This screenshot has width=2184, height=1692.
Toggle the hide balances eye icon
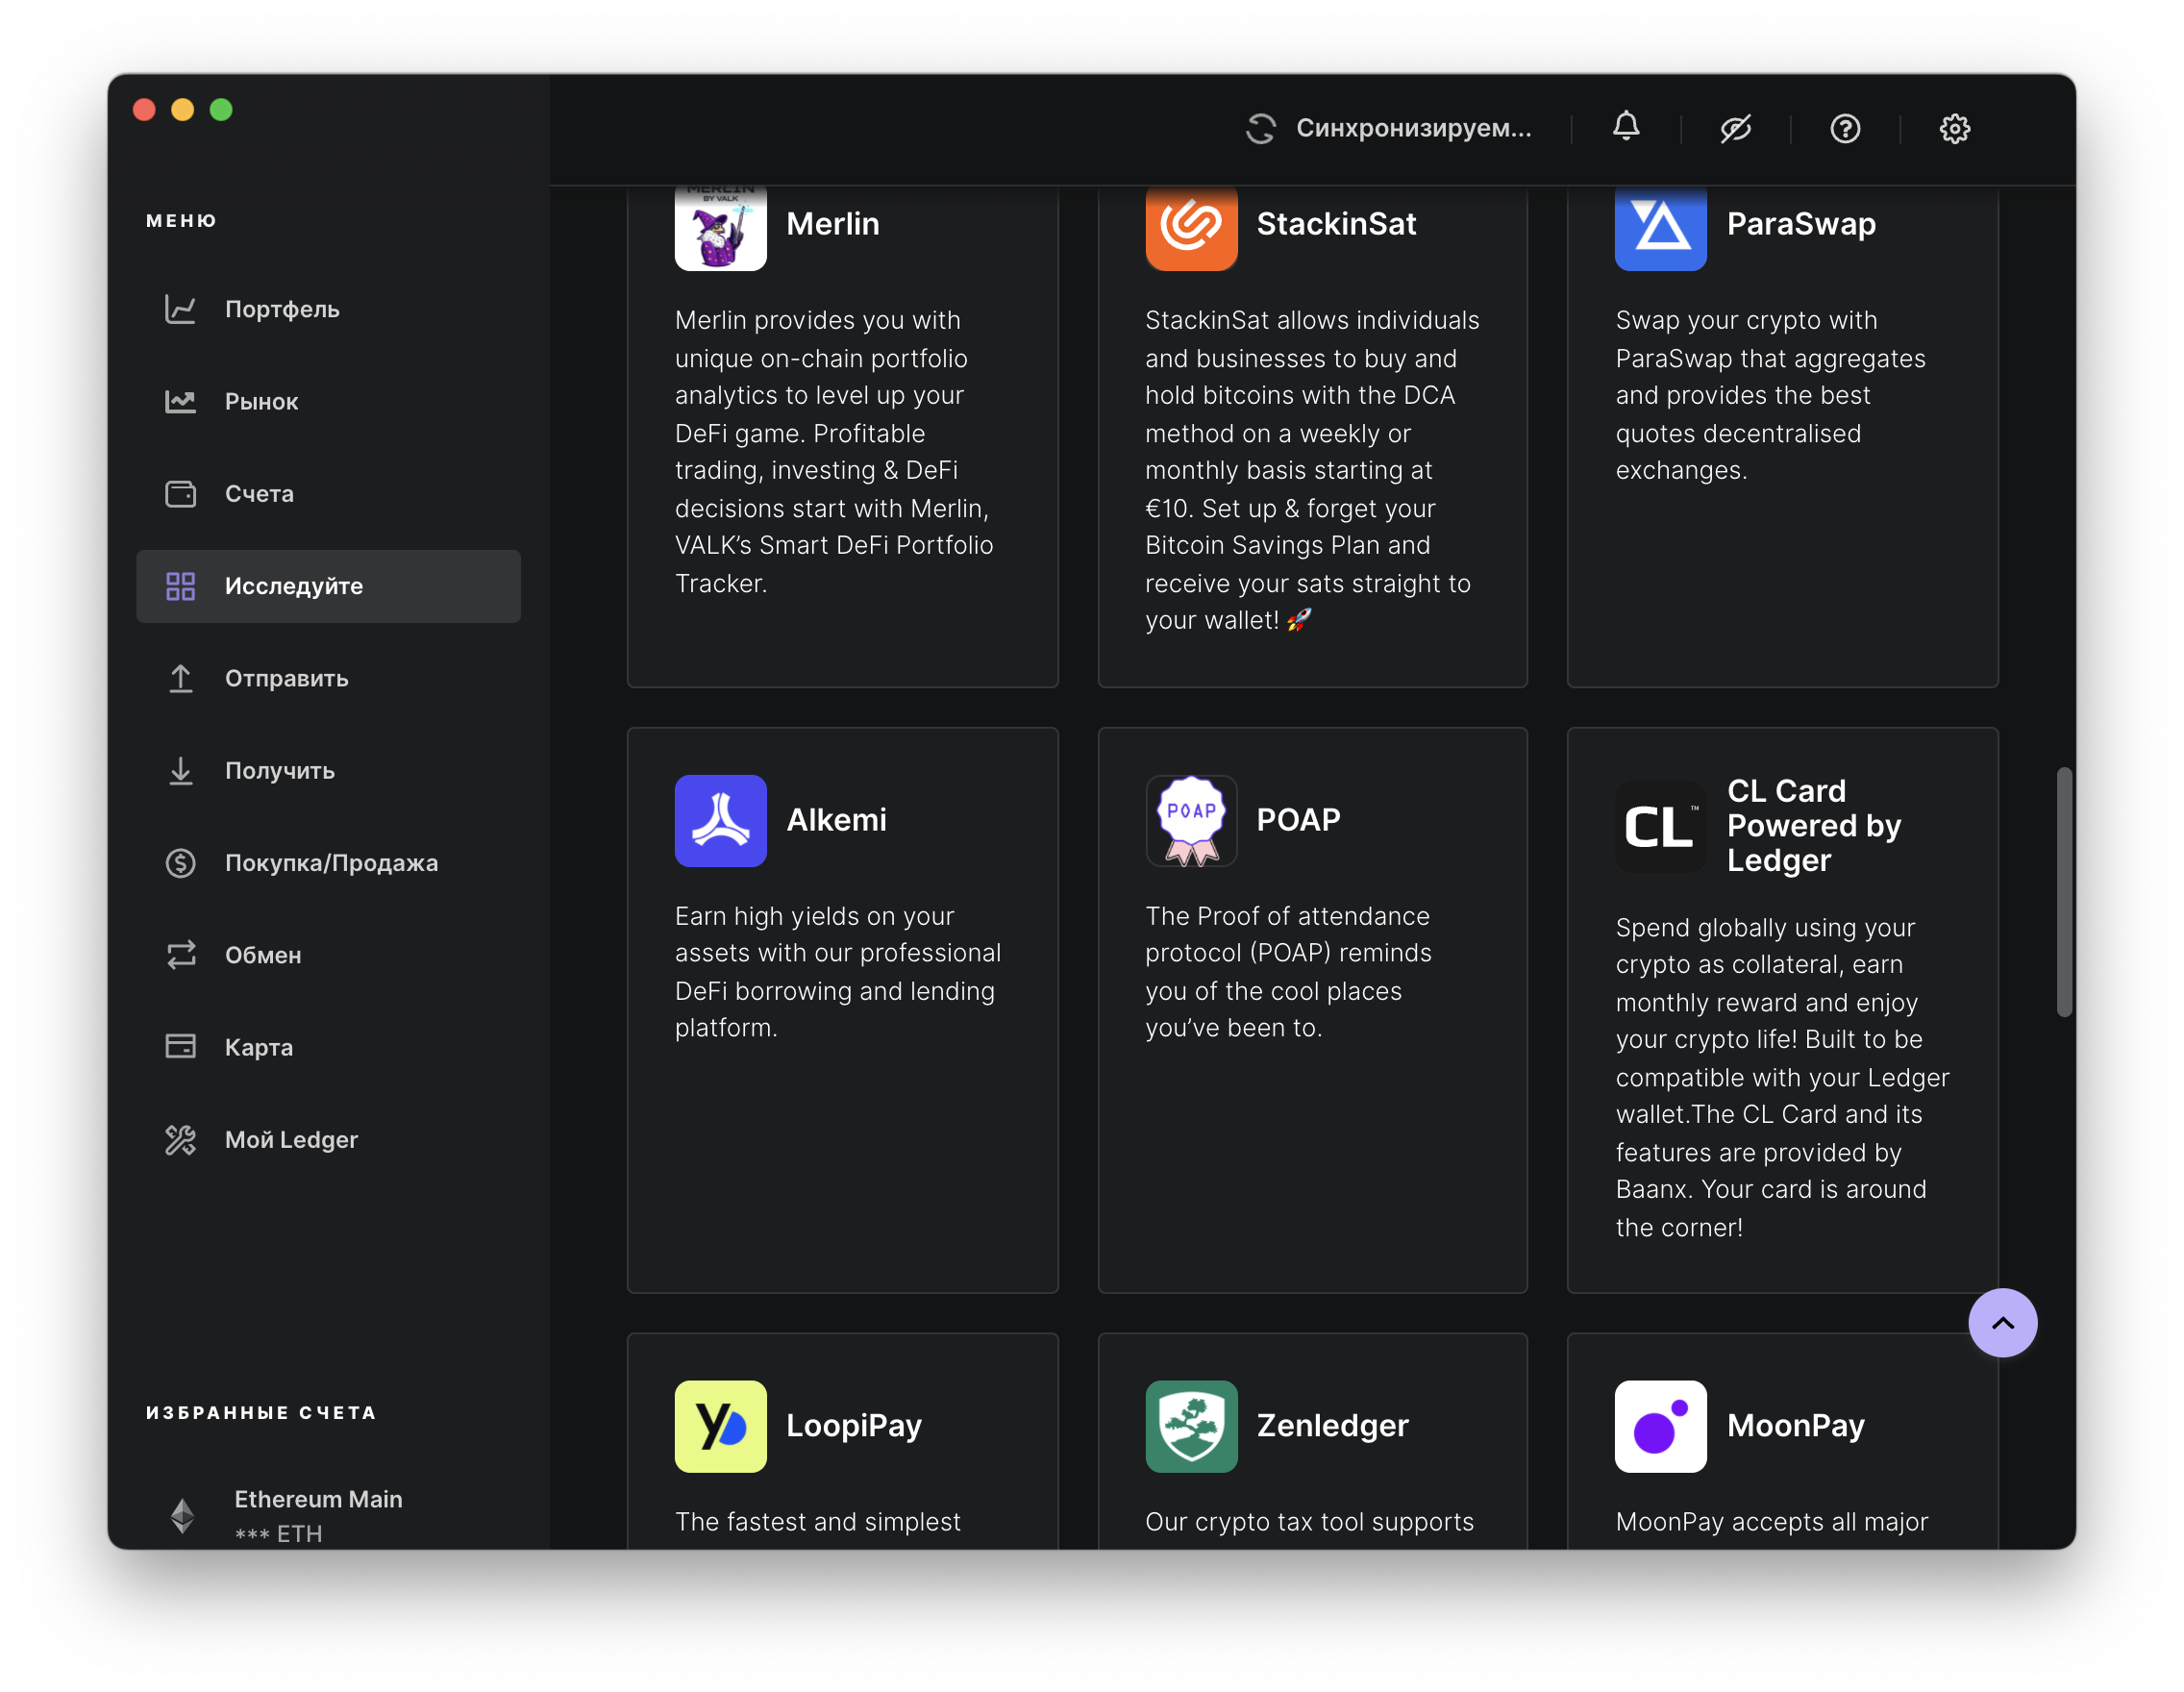[x=1735, y=128]
